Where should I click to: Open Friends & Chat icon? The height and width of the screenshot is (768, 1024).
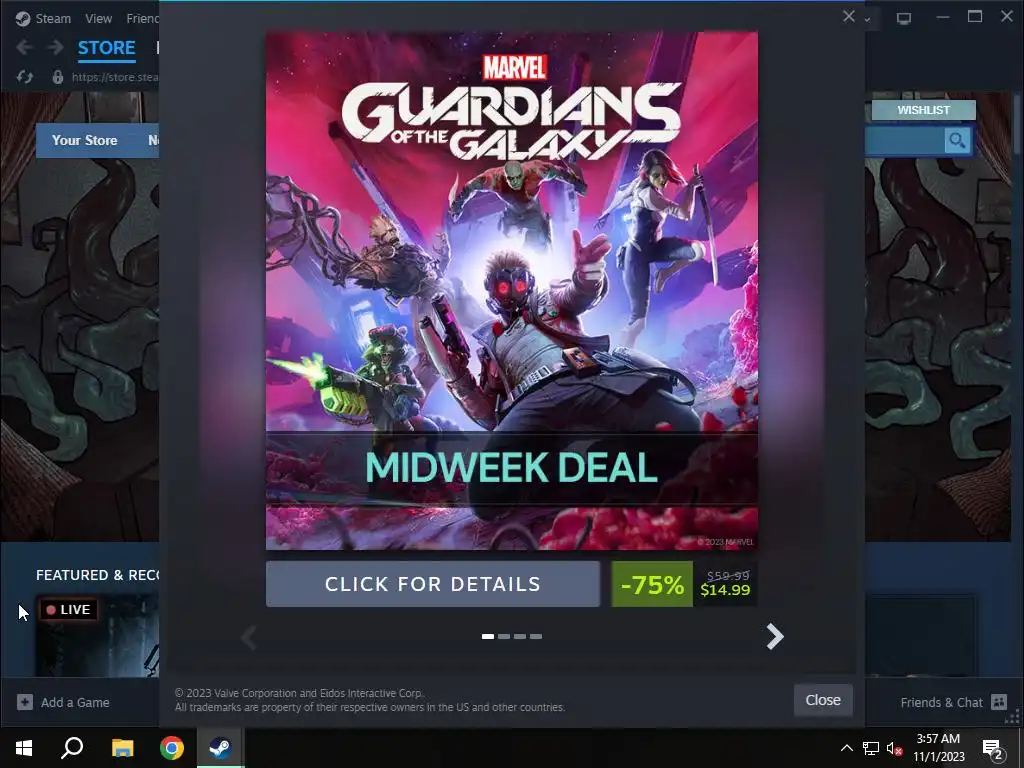(x=999, y=702)
